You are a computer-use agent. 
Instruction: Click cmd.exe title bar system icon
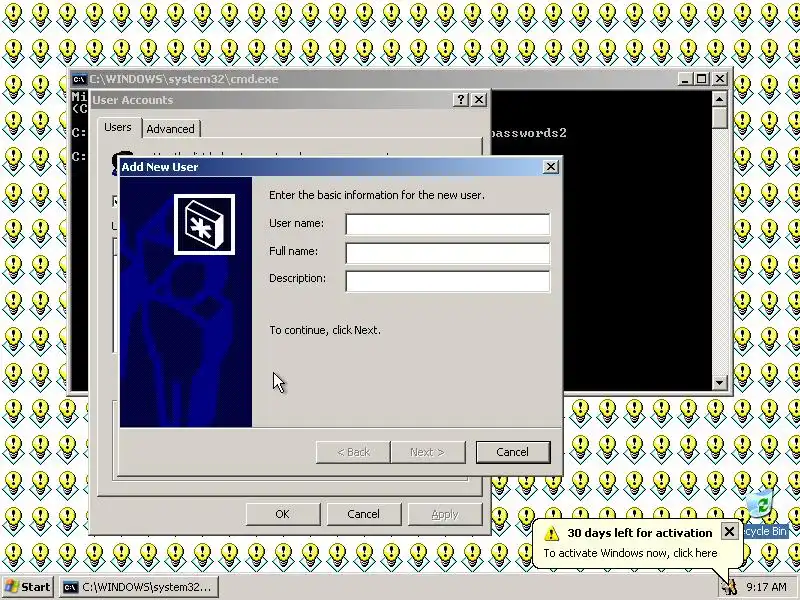(x=79, y=79)
